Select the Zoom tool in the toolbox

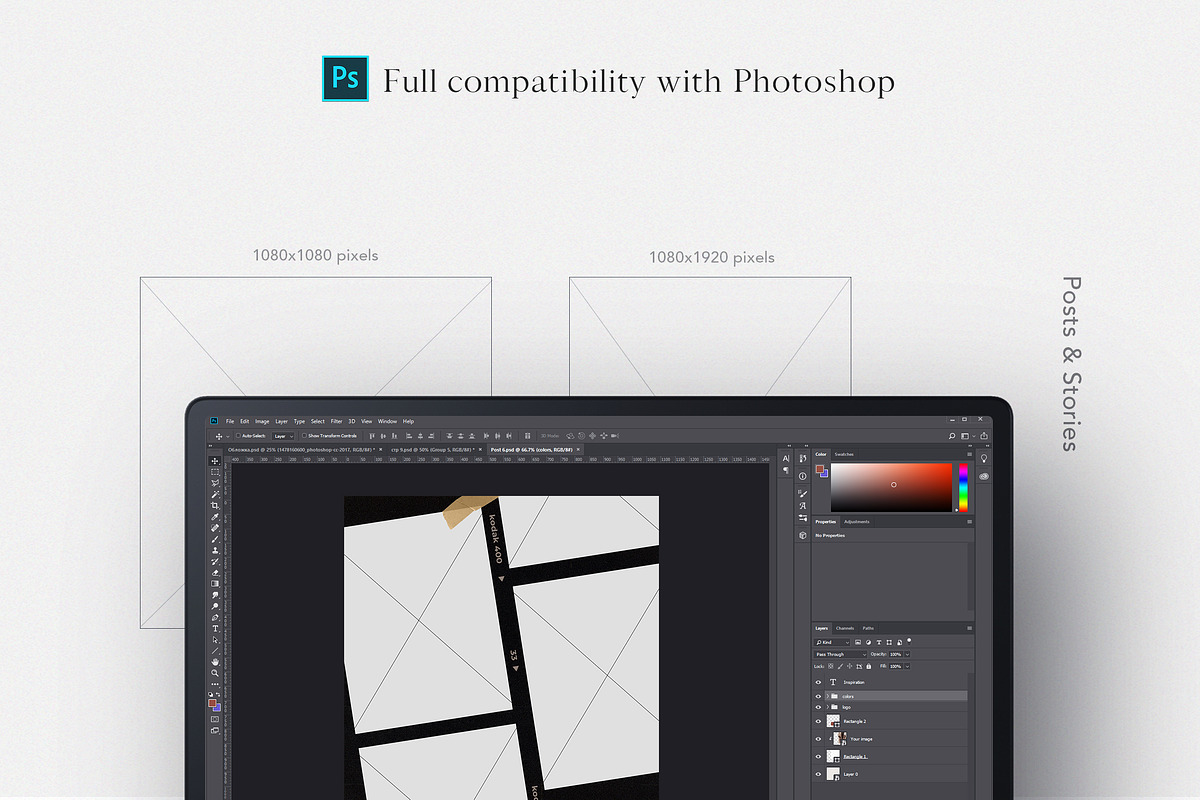click(215, 673)
